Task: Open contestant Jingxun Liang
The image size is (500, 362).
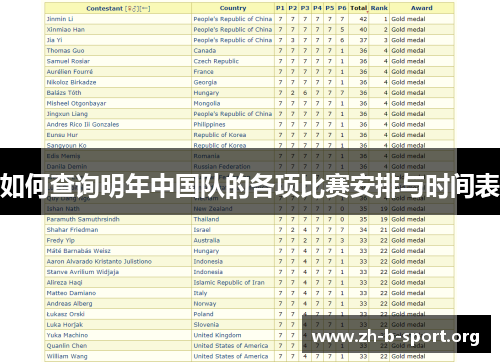Action: pyautogui.click(x=67, y=114)
